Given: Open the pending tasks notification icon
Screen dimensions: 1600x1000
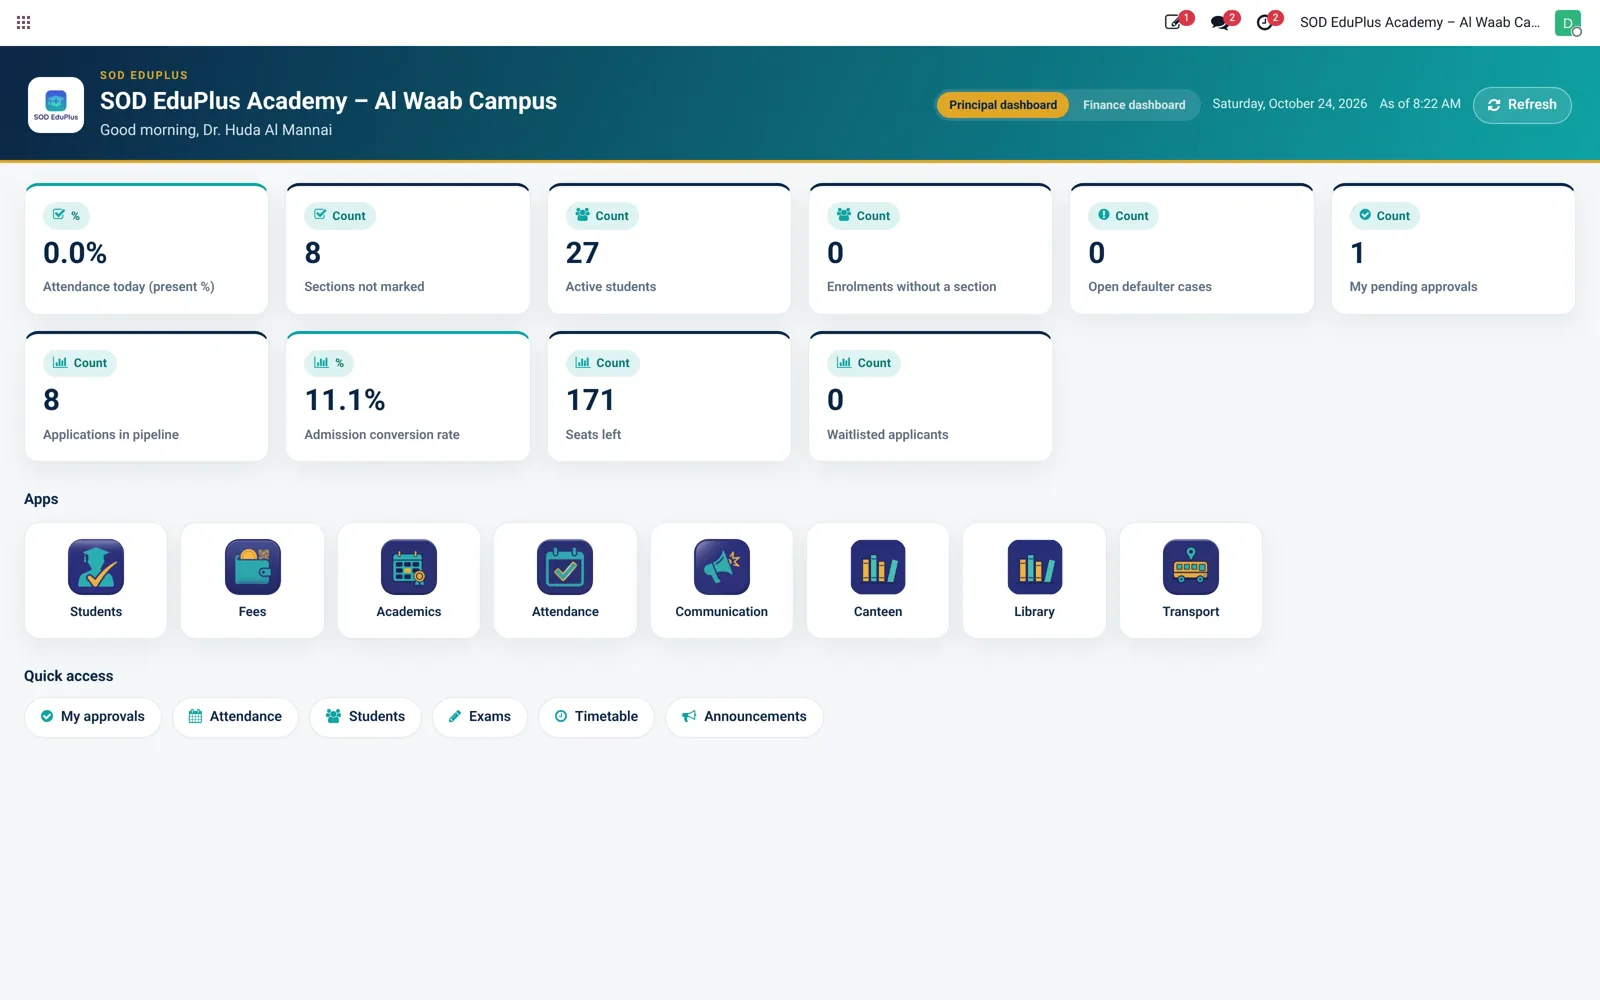Looking at the screenshot, I should click(1174, 22).
